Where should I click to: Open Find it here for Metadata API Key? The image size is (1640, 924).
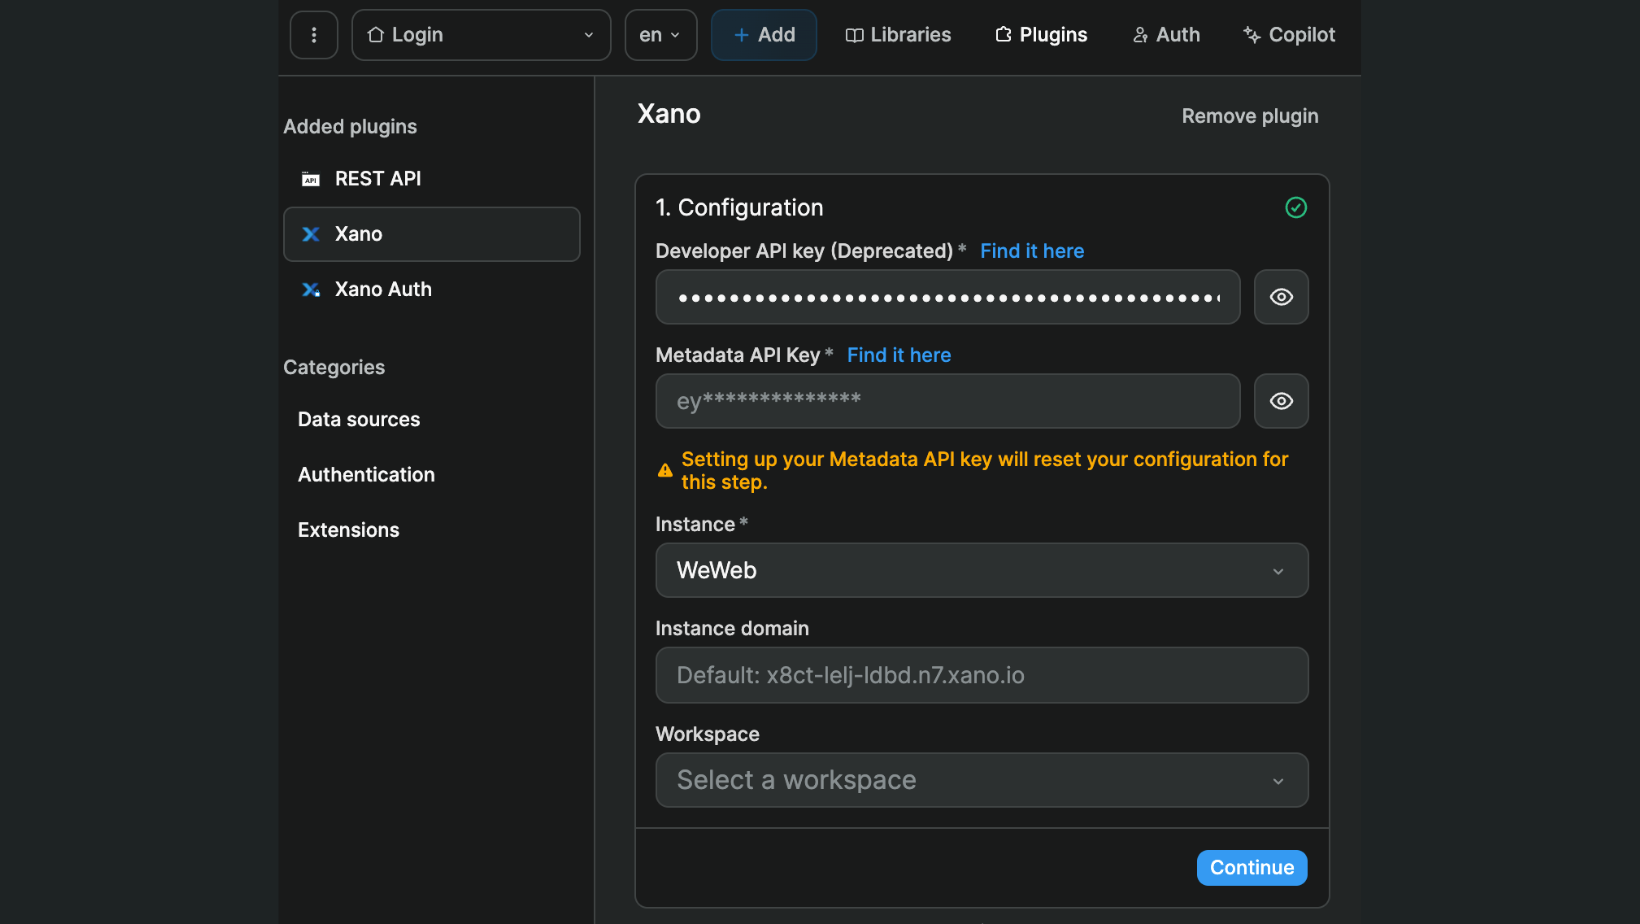898,355
